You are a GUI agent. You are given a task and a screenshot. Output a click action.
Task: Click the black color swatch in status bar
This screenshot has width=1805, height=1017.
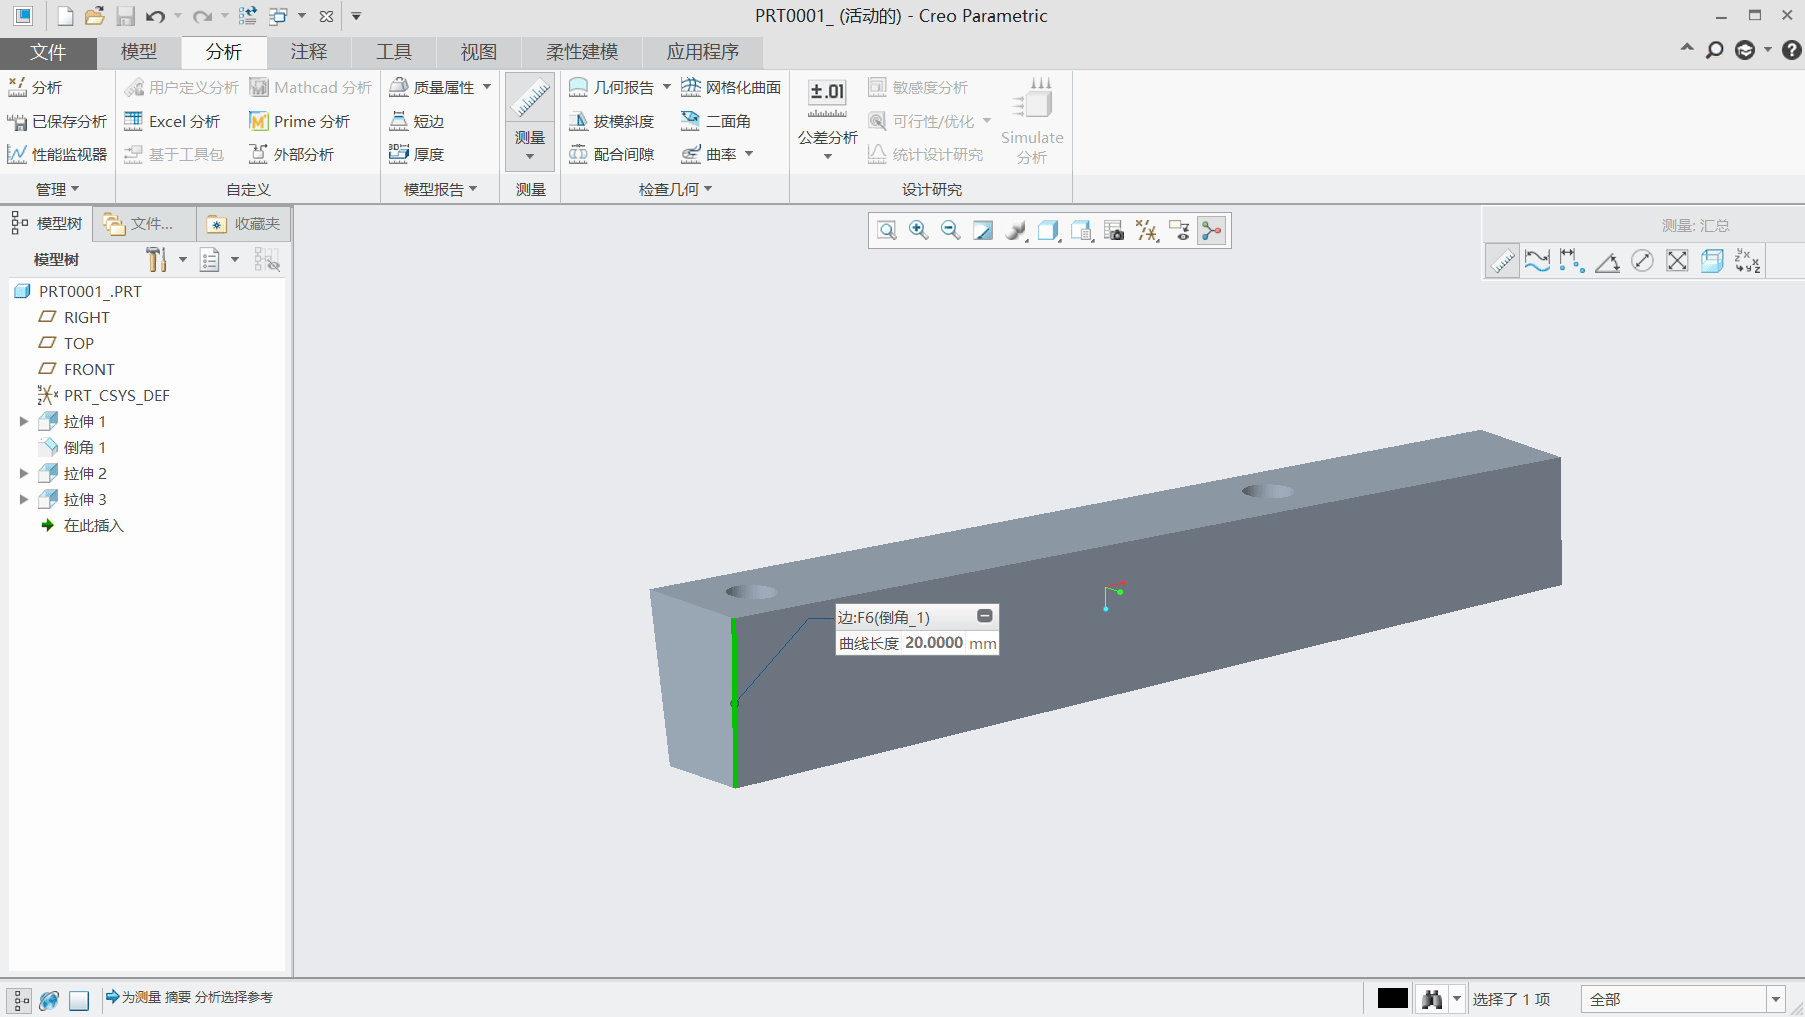click(x=1392, y=998)
